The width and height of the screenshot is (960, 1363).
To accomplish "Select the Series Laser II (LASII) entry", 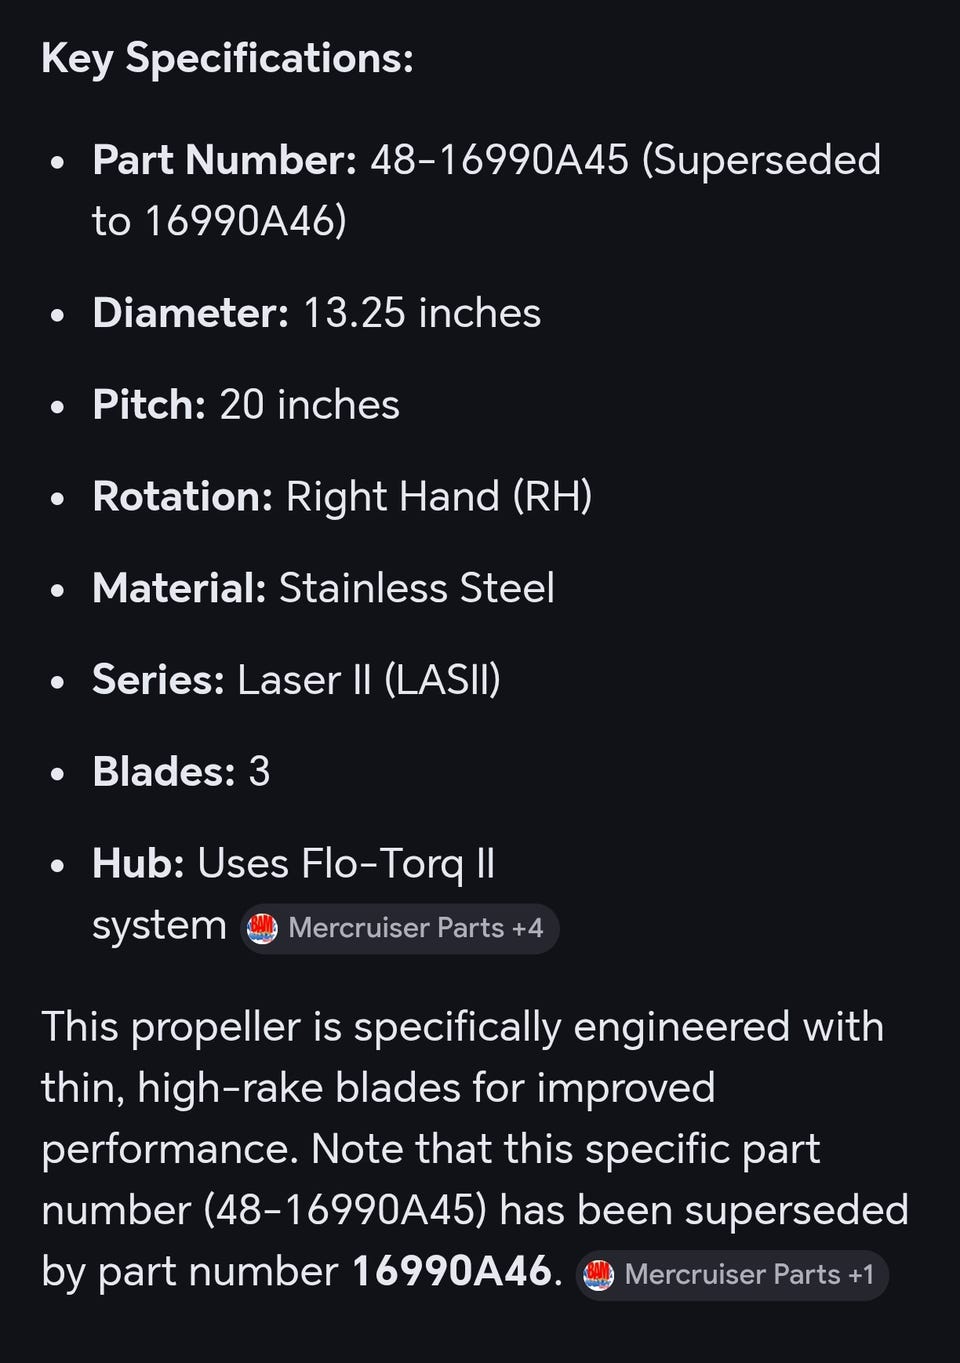I will pos(296,680).
